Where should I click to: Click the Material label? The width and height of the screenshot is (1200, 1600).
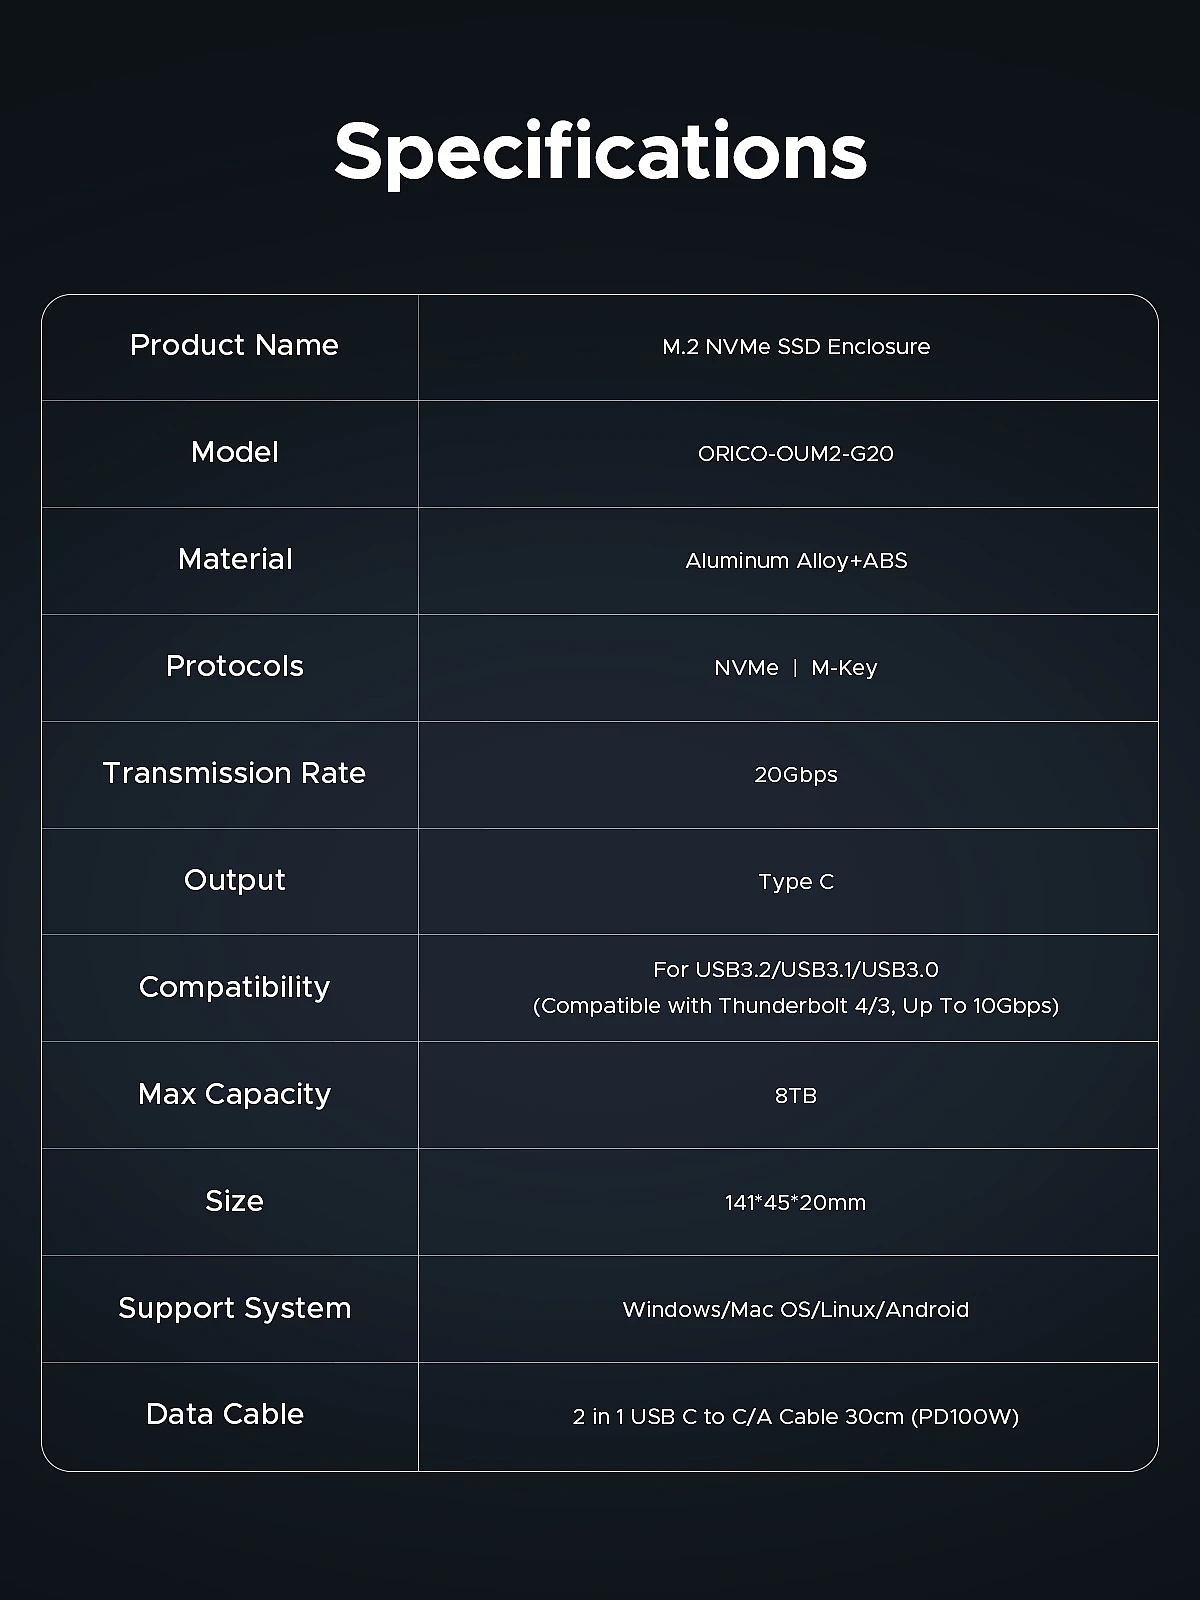(234, 559)
